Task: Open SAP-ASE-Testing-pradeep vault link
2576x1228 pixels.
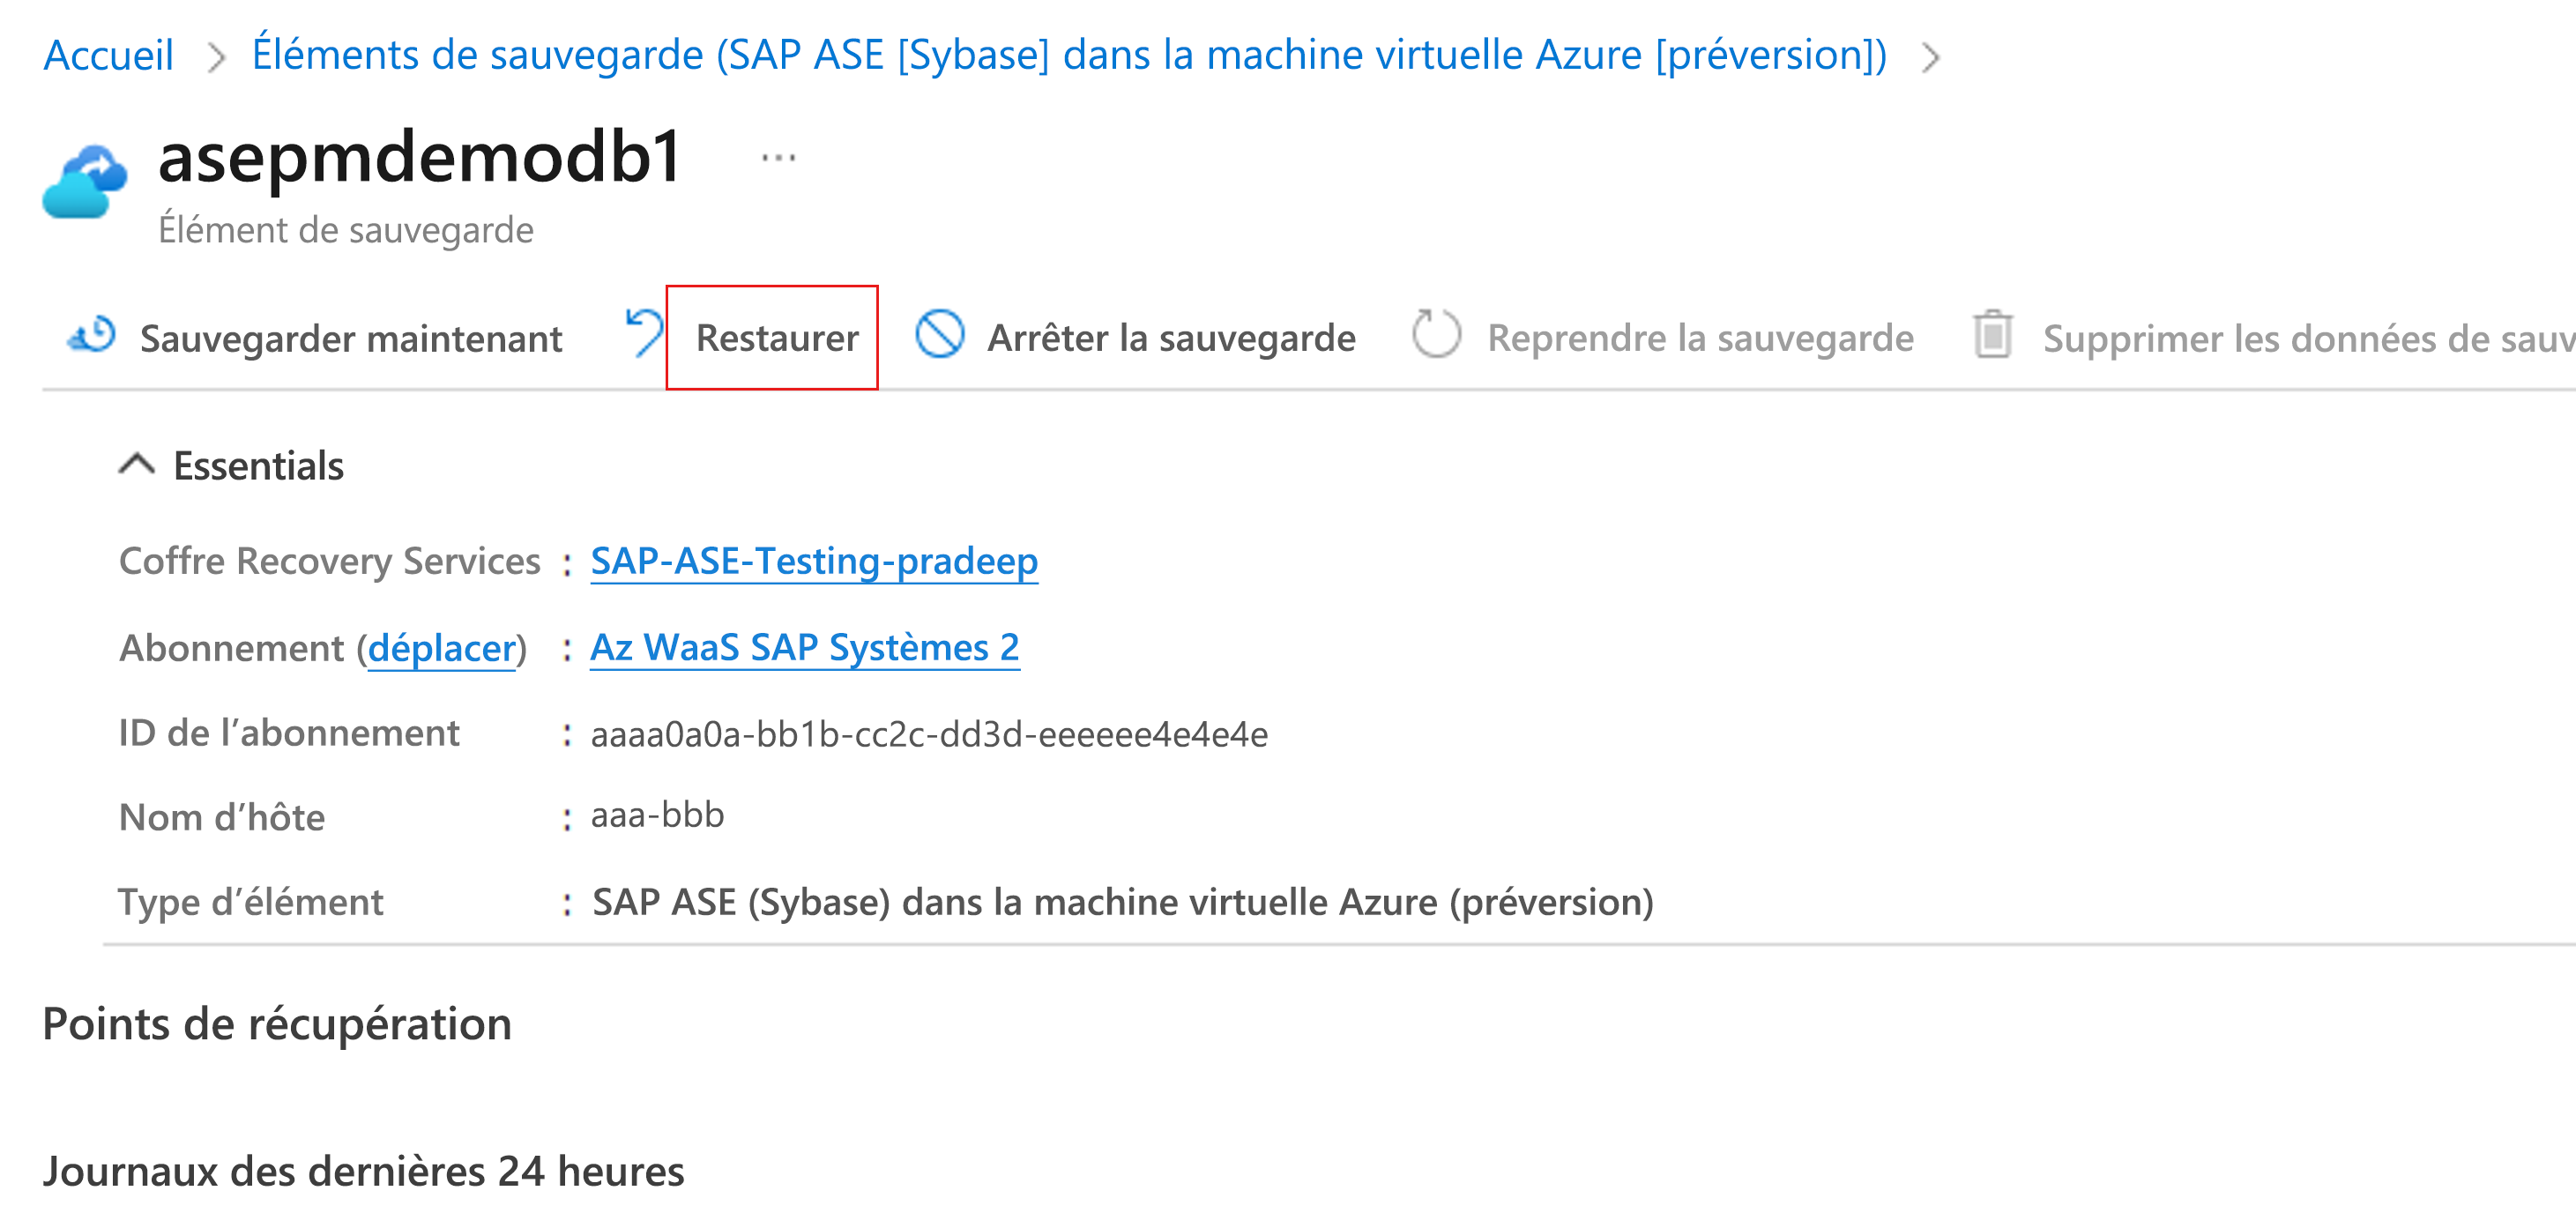Action: point(814,561)
